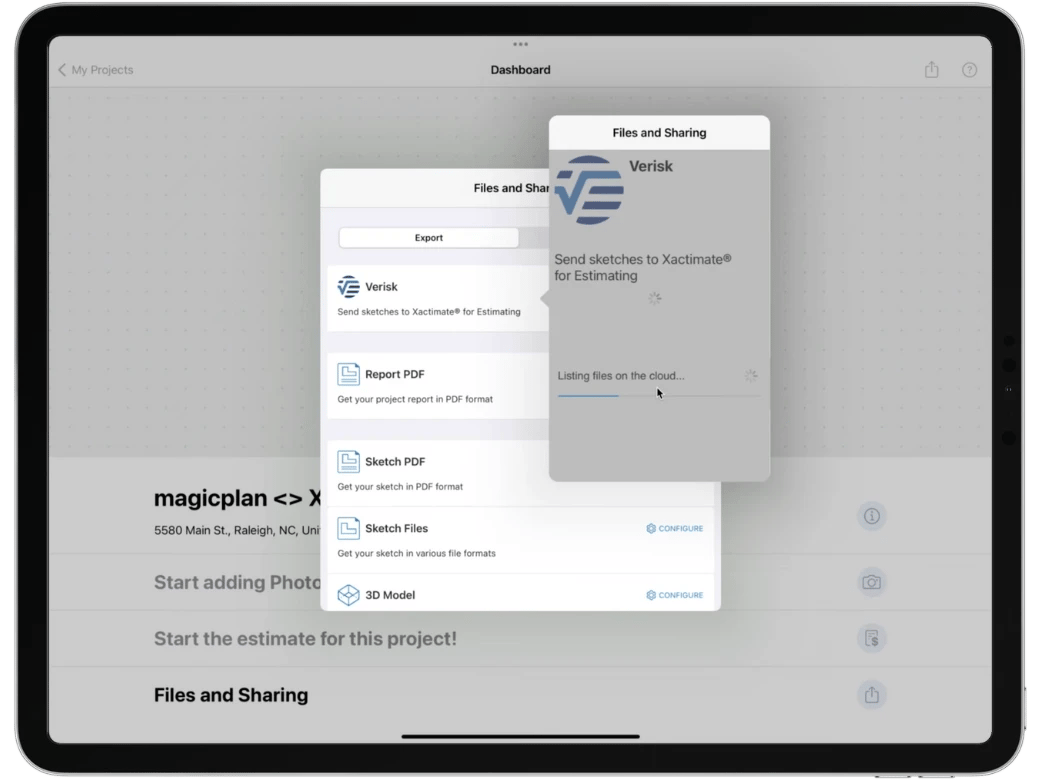
Task: Click the Report PDF document icon
Action: point(347,373)
